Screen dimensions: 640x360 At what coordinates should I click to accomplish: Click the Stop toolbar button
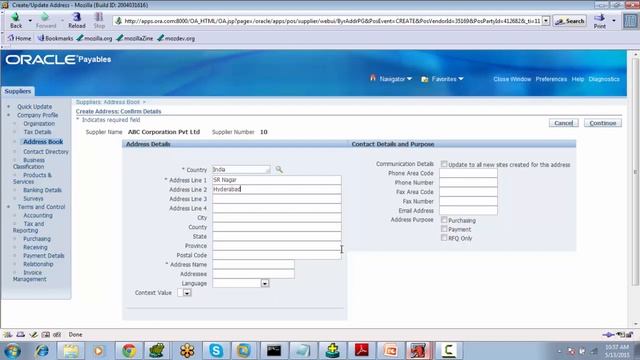[x=99, y=20]
